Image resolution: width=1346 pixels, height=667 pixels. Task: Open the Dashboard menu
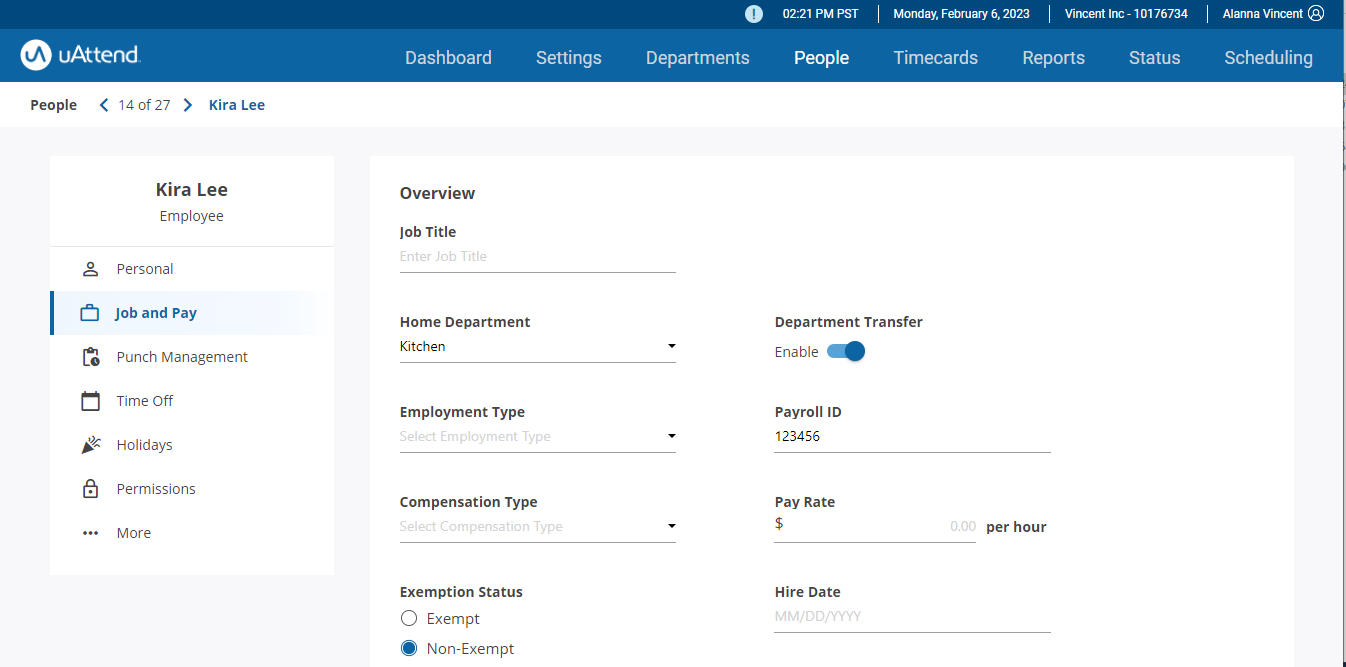pyautogui.click(x=448, y=58)
